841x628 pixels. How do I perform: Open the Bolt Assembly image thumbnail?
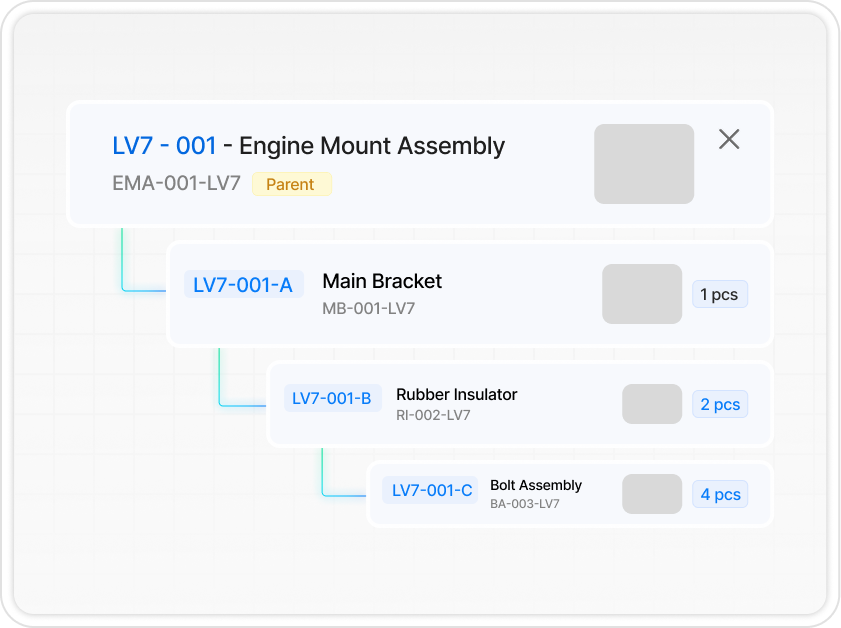coord(652,494)
